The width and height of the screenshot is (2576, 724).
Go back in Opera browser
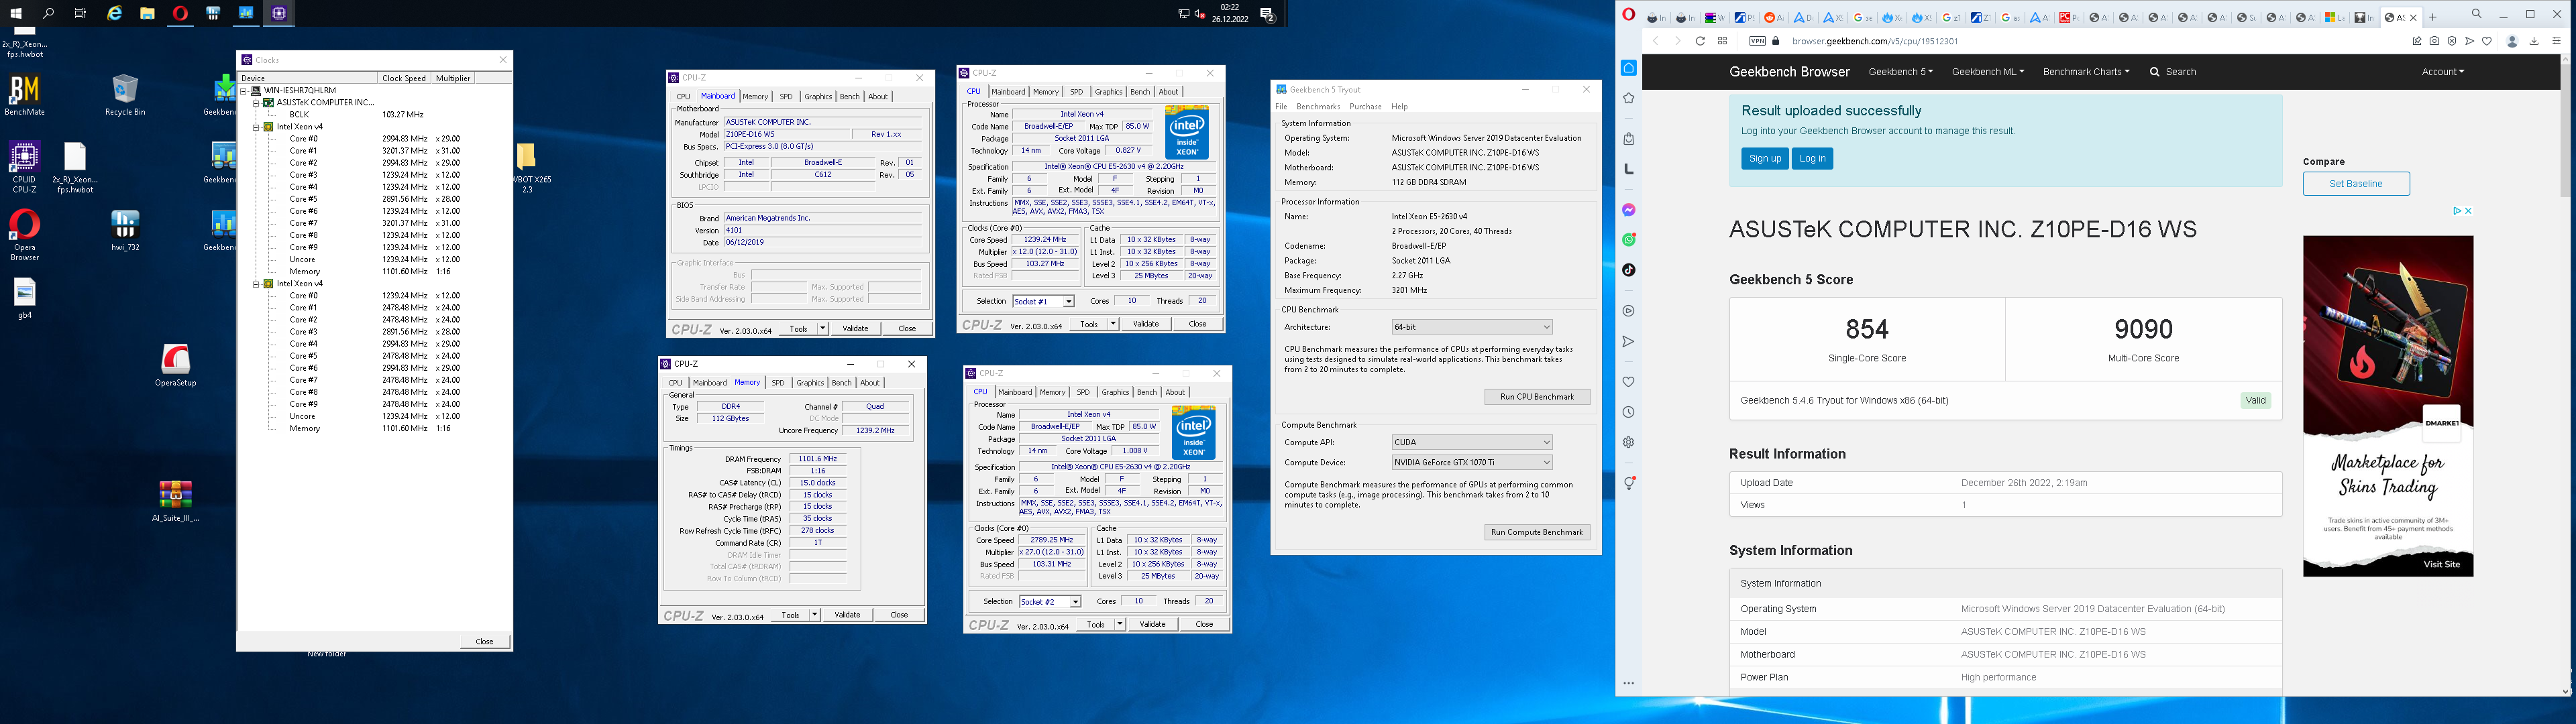1656,41
